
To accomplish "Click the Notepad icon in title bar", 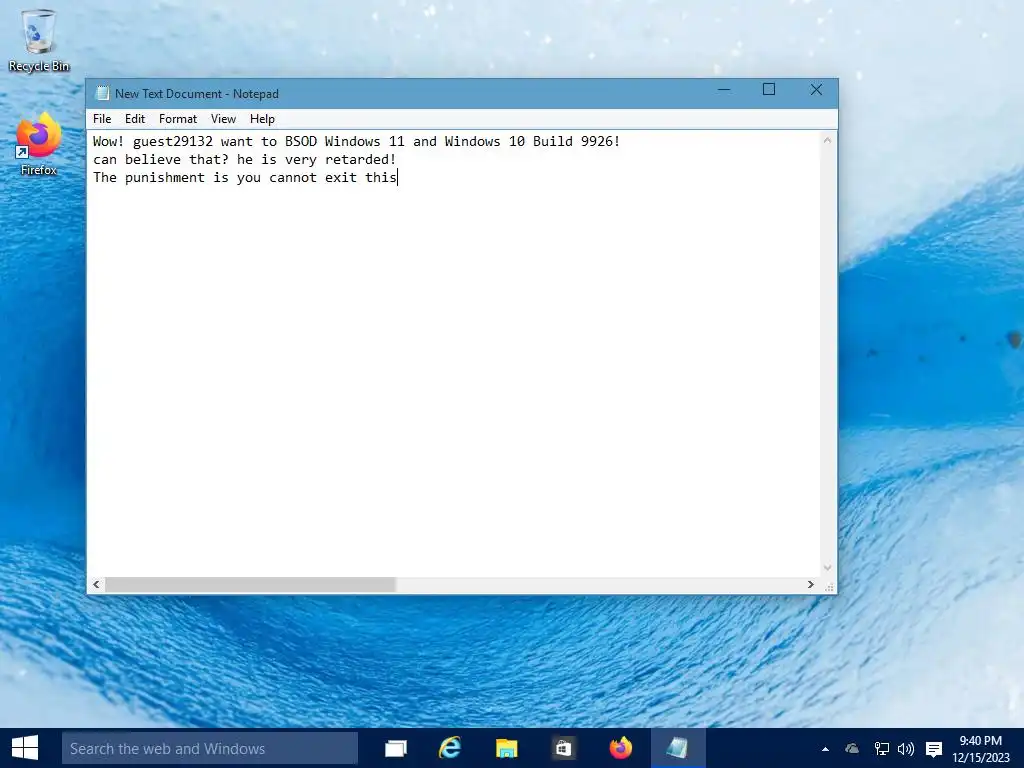I will [103, 93].
